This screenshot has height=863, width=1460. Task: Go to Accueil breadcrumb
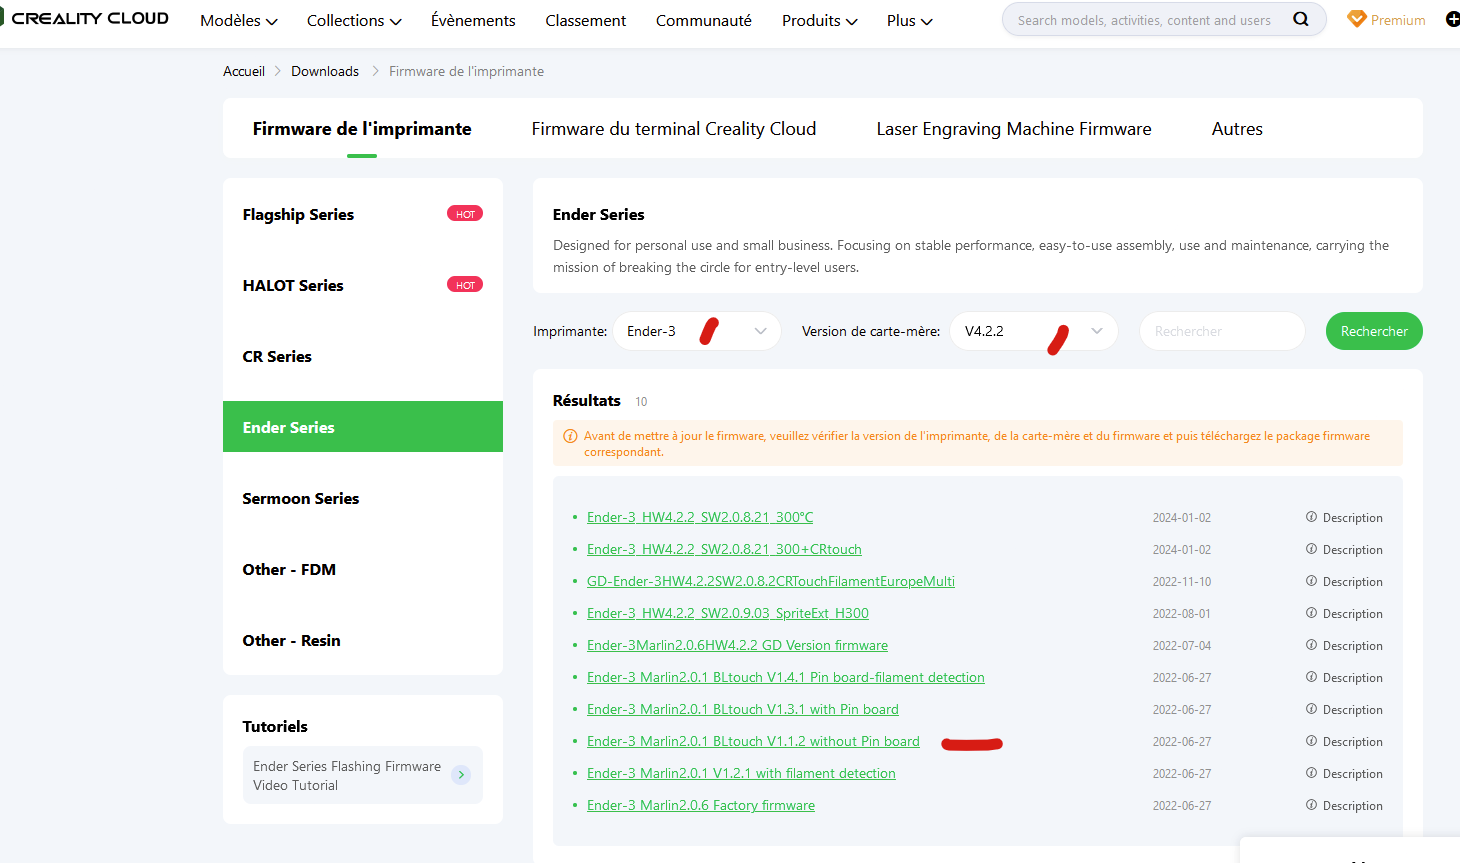click(x=244, y=71)
